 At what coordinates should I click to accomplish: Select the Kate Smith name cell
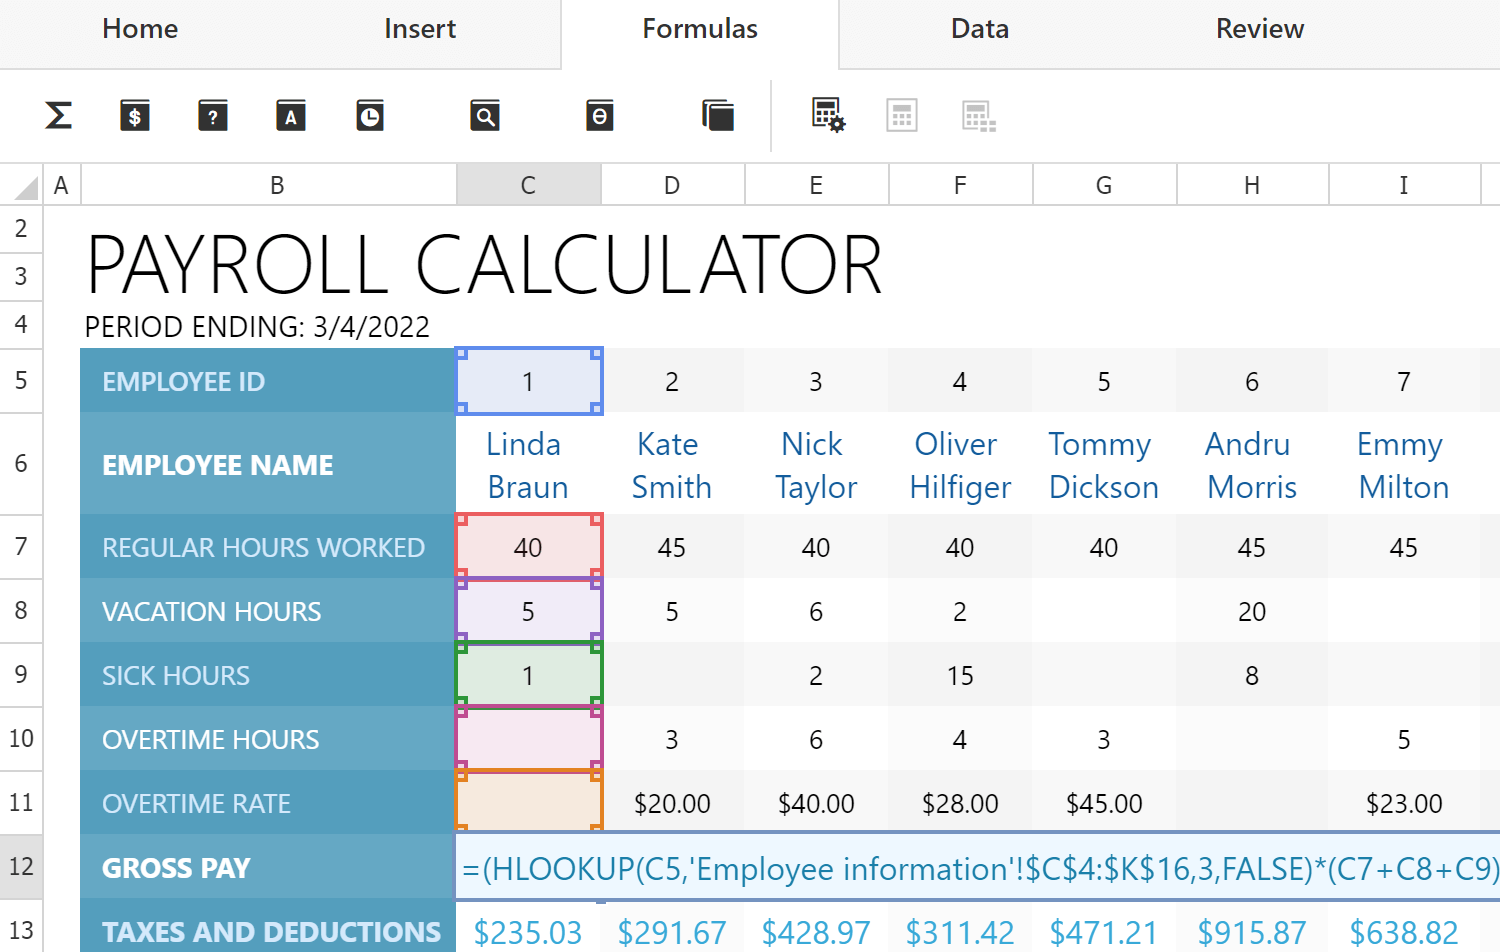coord(672,465)
